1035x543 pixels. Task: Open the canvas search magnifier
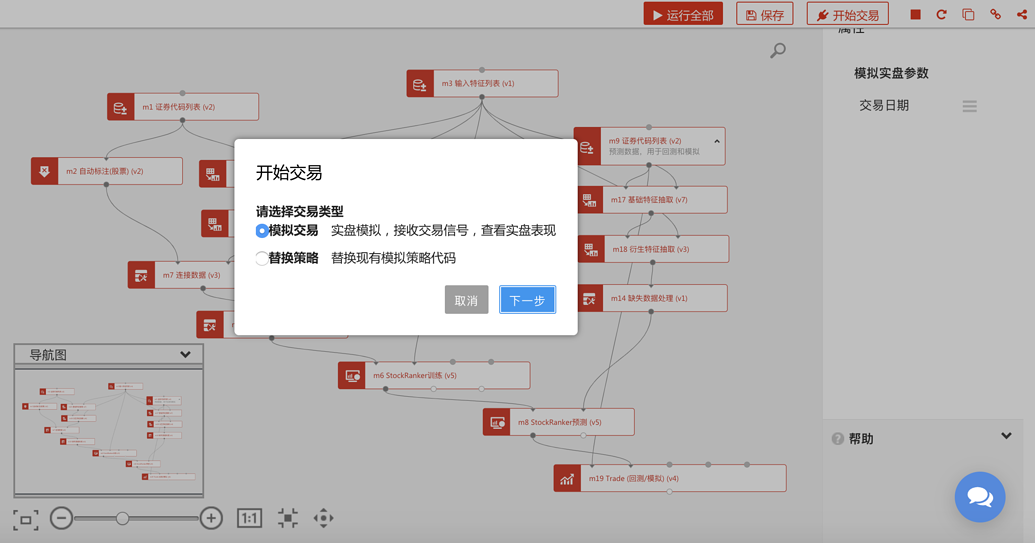point(778,50)
